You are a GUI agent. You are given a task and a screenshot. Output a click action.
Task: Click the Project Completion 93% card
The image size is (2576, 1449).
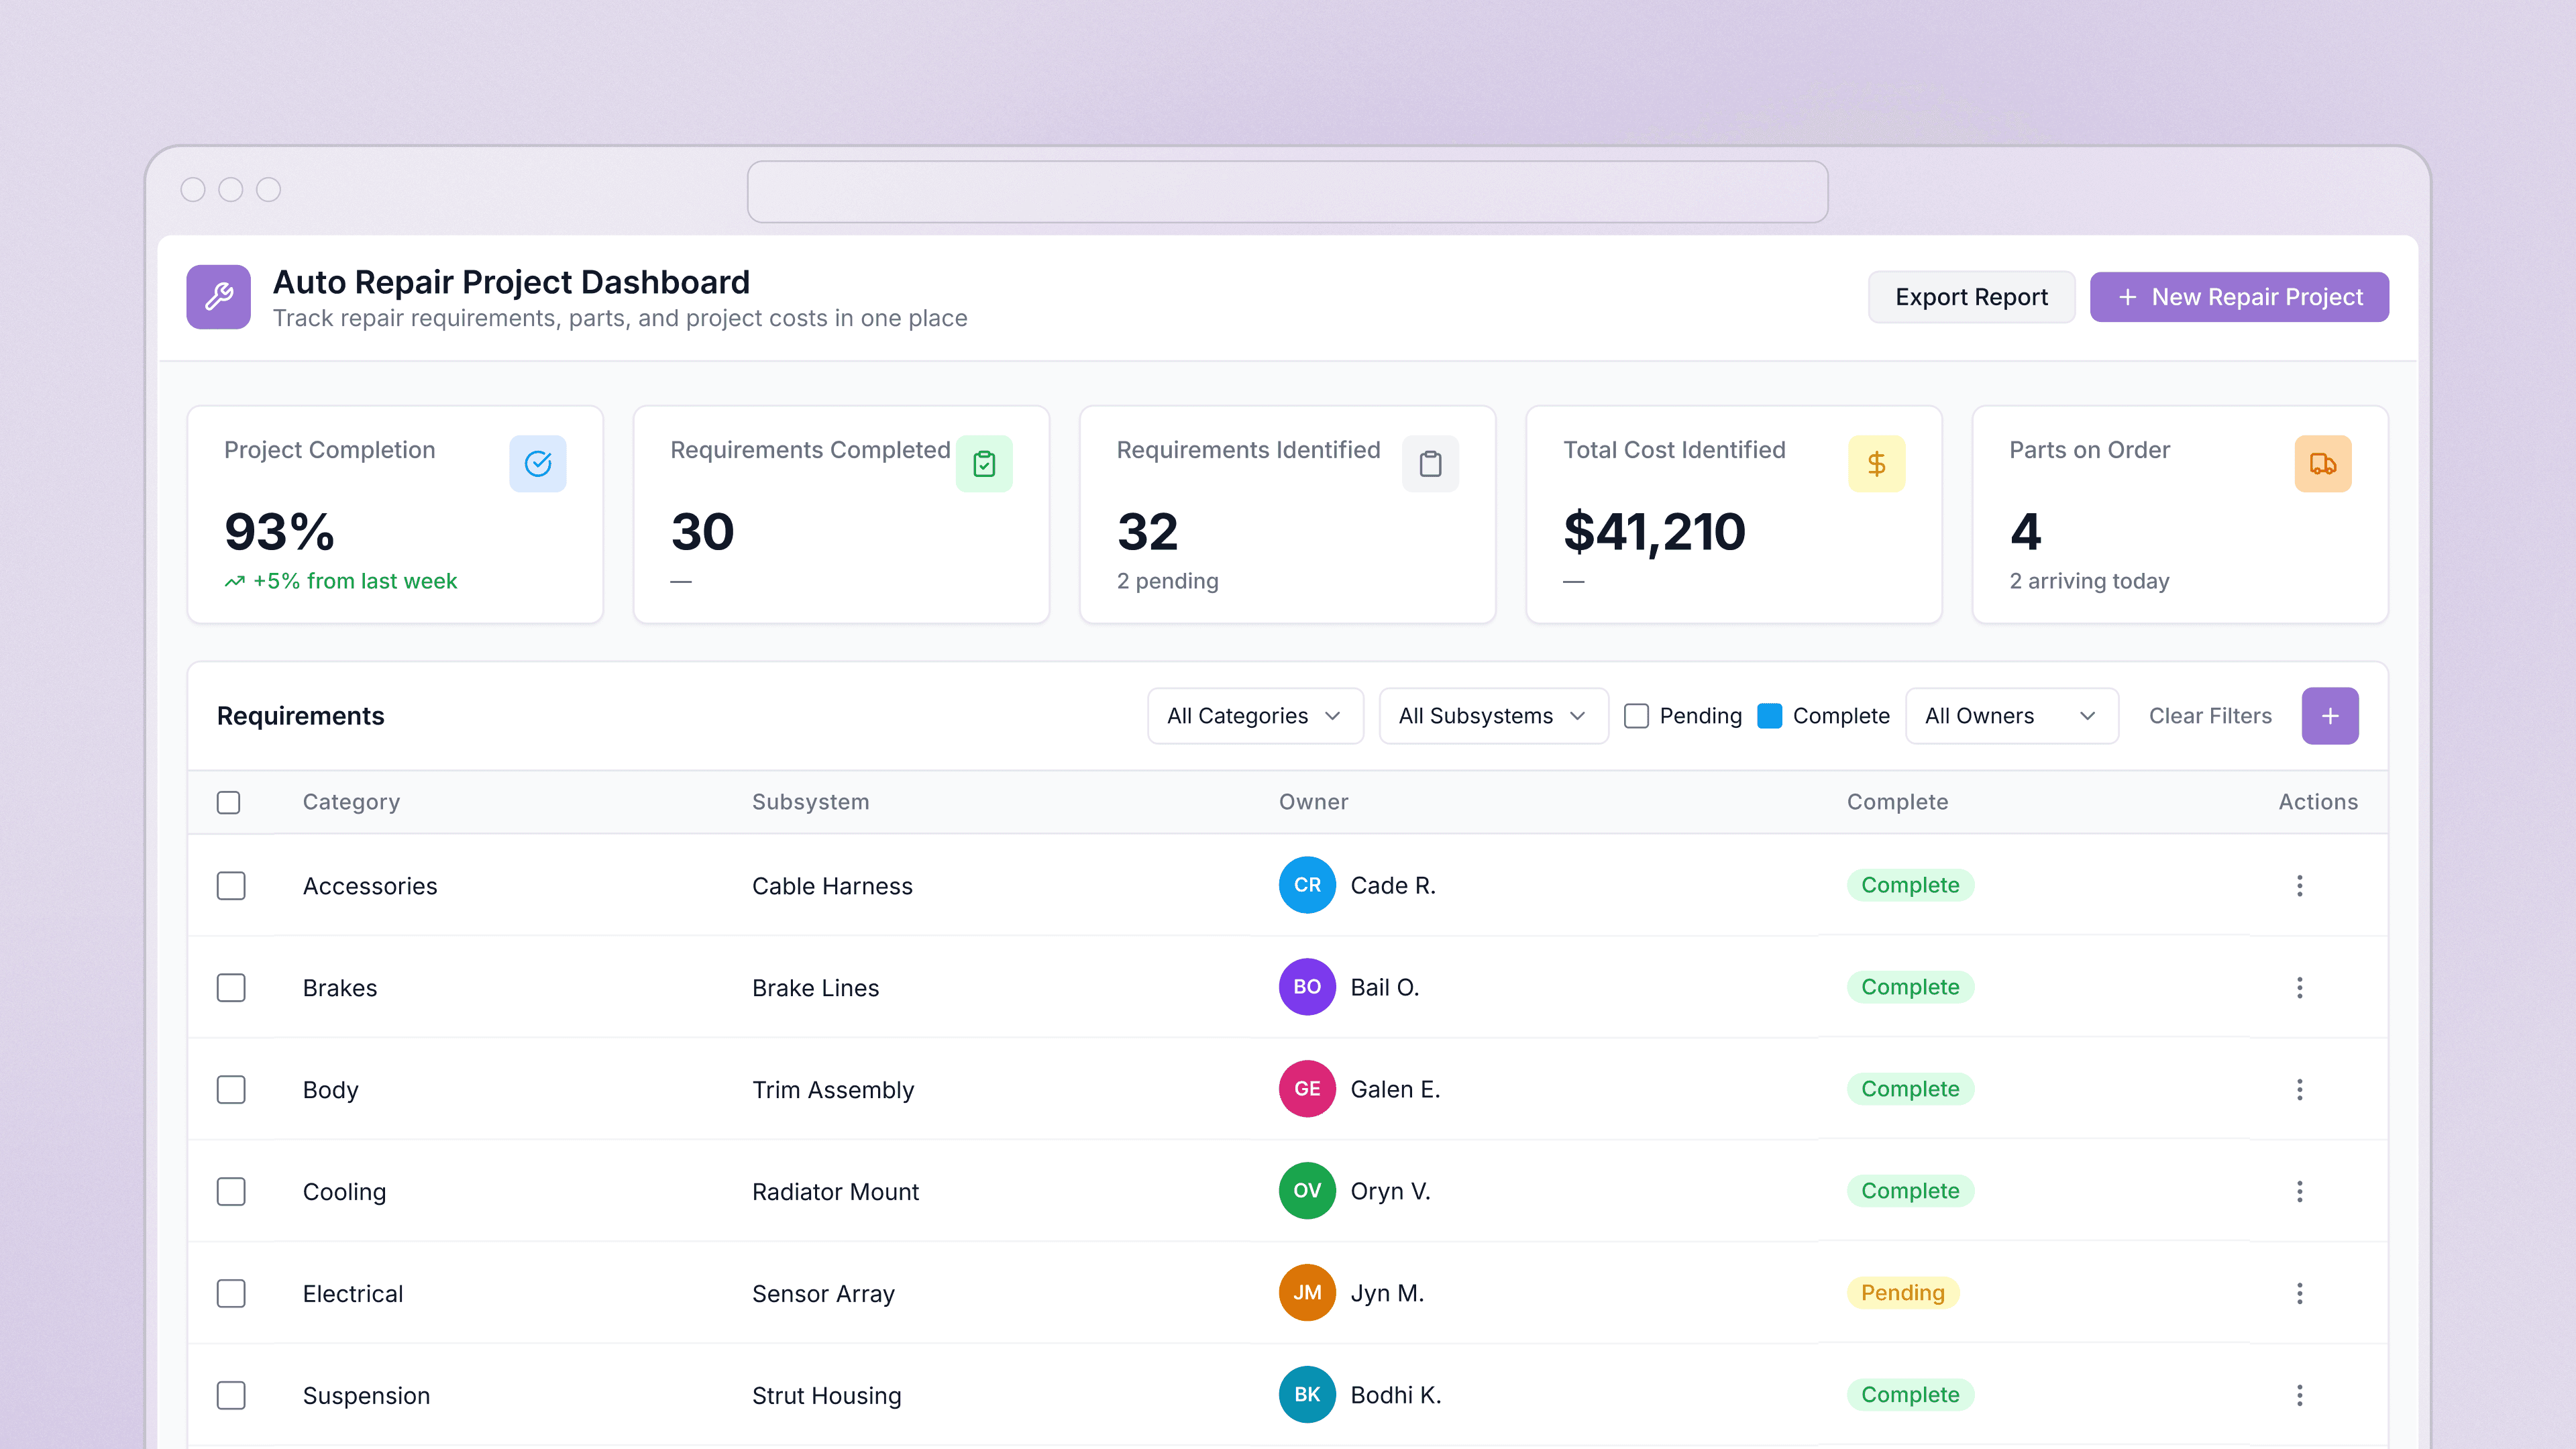point(395,515)
